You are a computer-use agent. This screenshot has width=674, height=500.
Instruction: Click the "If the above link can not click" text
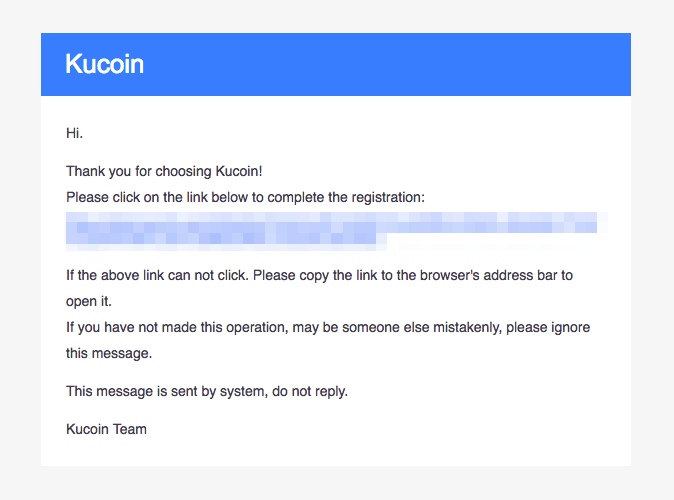point(157,275)
